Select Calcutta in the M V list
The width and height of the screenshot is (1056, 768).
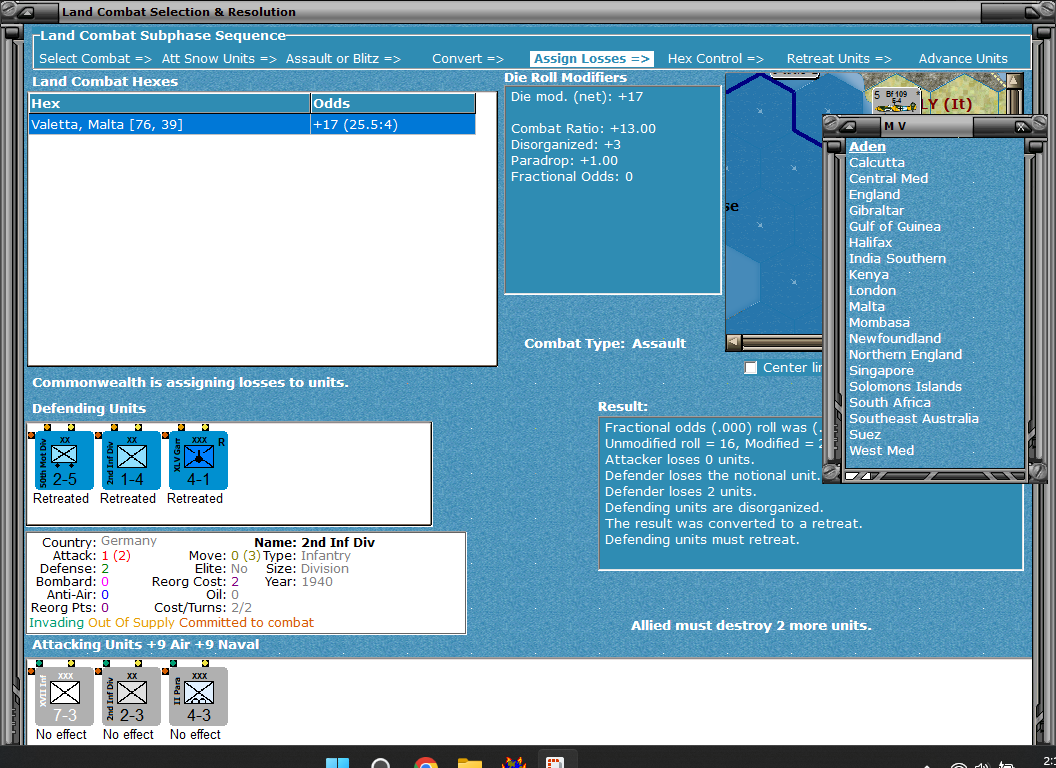876,162
